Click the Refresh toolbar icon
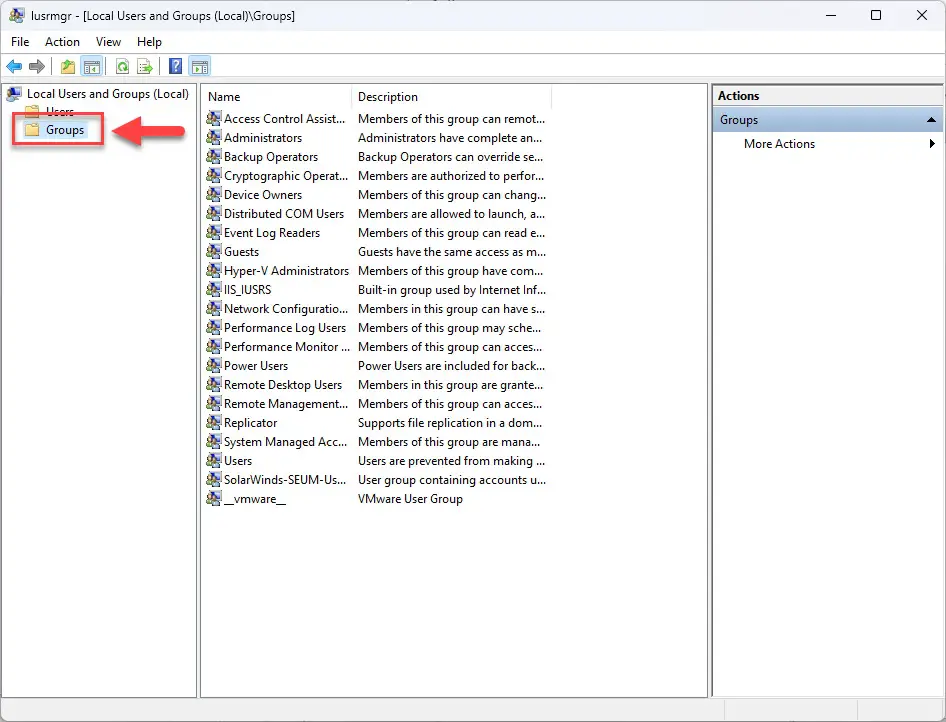The image size is (946, 722). 122,66
